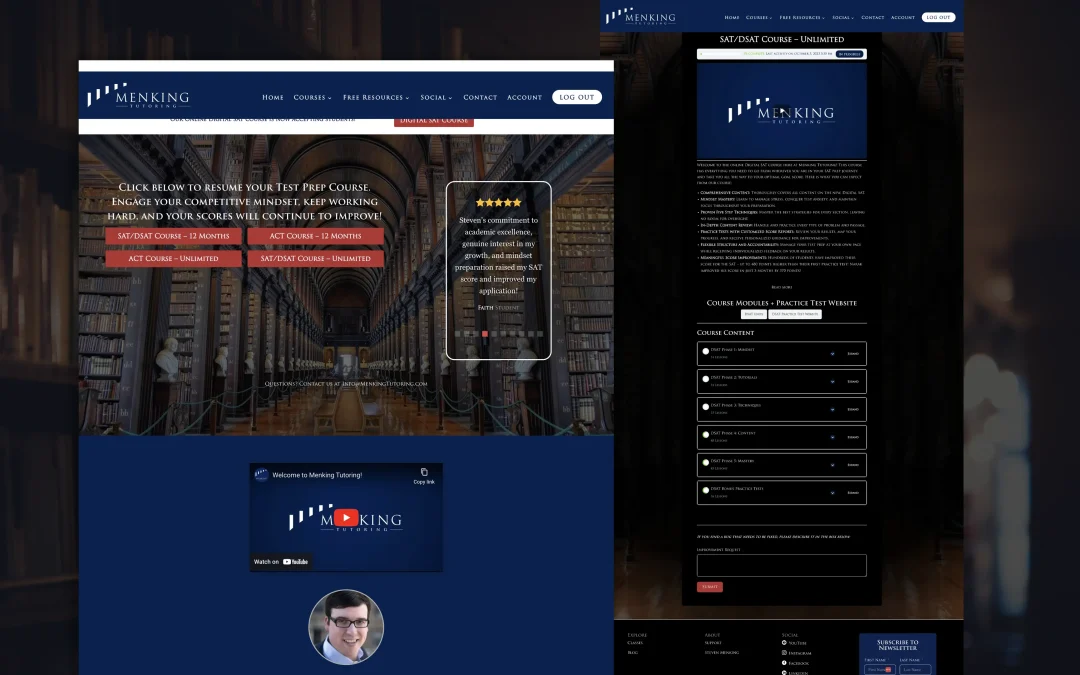This screenshot has width=1080, height=675.
Task: Click the Info@MenkingTutoring.com contact line
Action: (x=346, y=384)
